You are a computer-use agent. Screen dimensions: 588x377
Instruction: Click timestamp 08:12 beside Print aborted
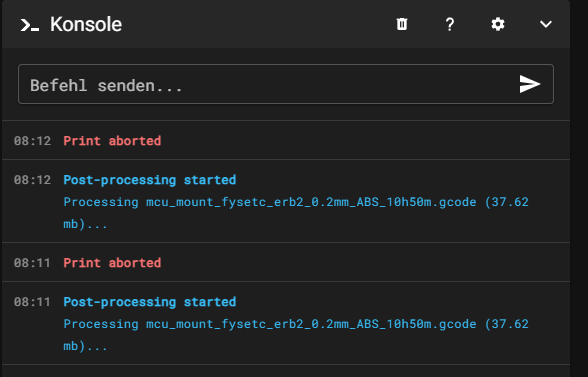click(x=32, y=141)
